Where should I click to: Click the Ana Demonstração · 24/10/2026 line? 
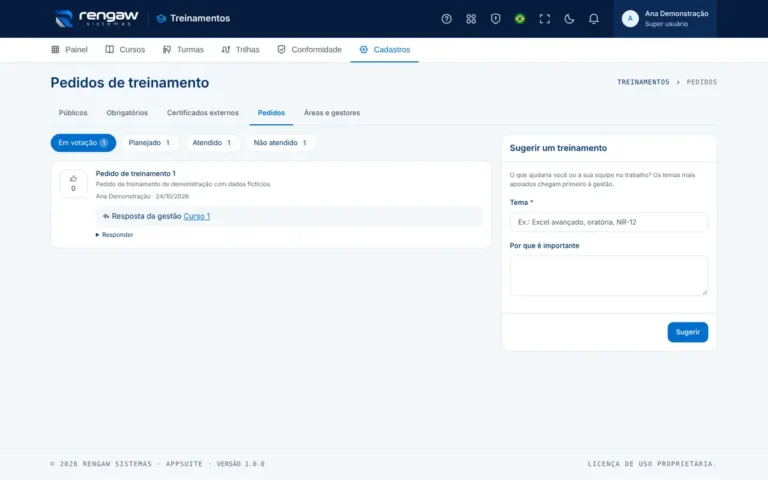pos(142,196)
